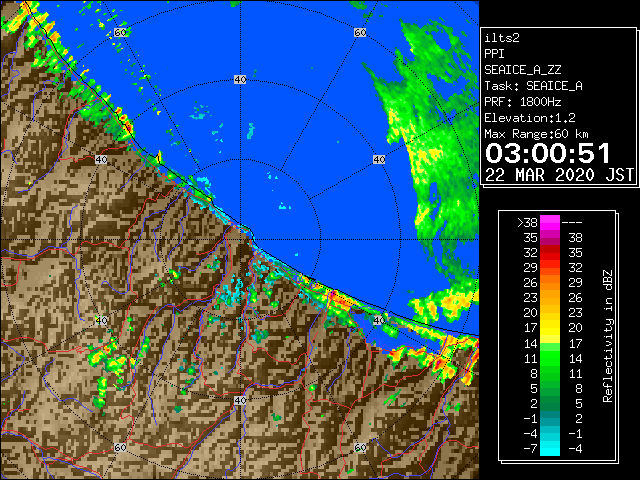The width and height of the screenshot is (640, 480).
Task: Click the --- legend label
Action: (572, 223)
